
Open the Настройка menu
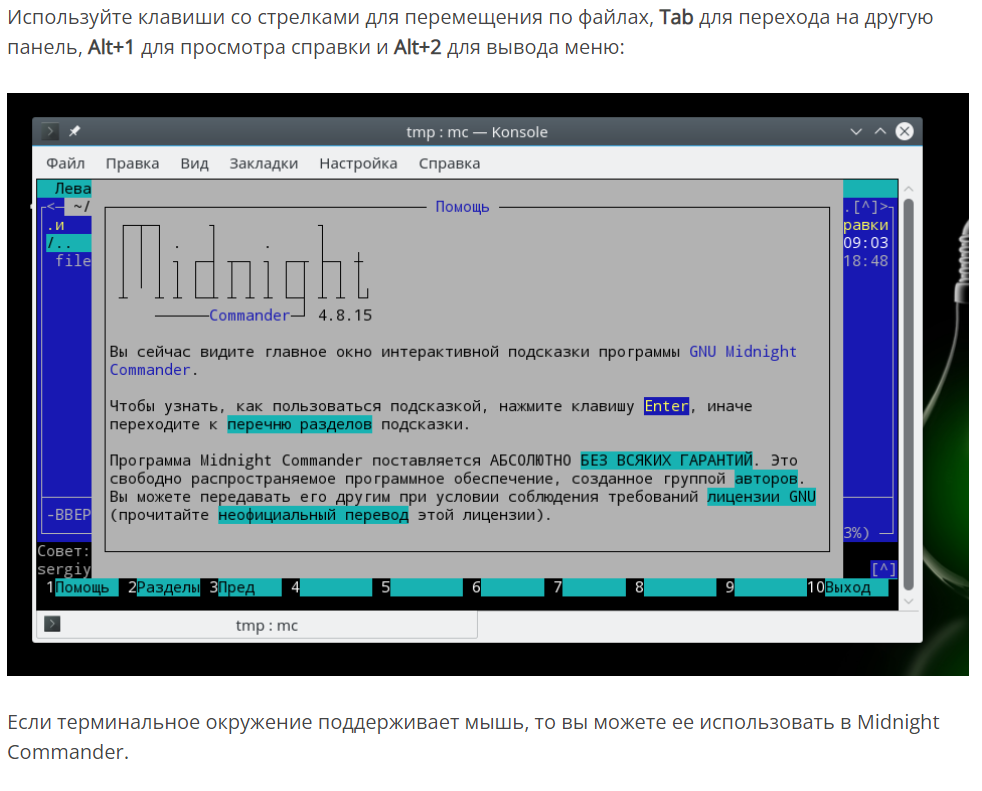[358, 163]
